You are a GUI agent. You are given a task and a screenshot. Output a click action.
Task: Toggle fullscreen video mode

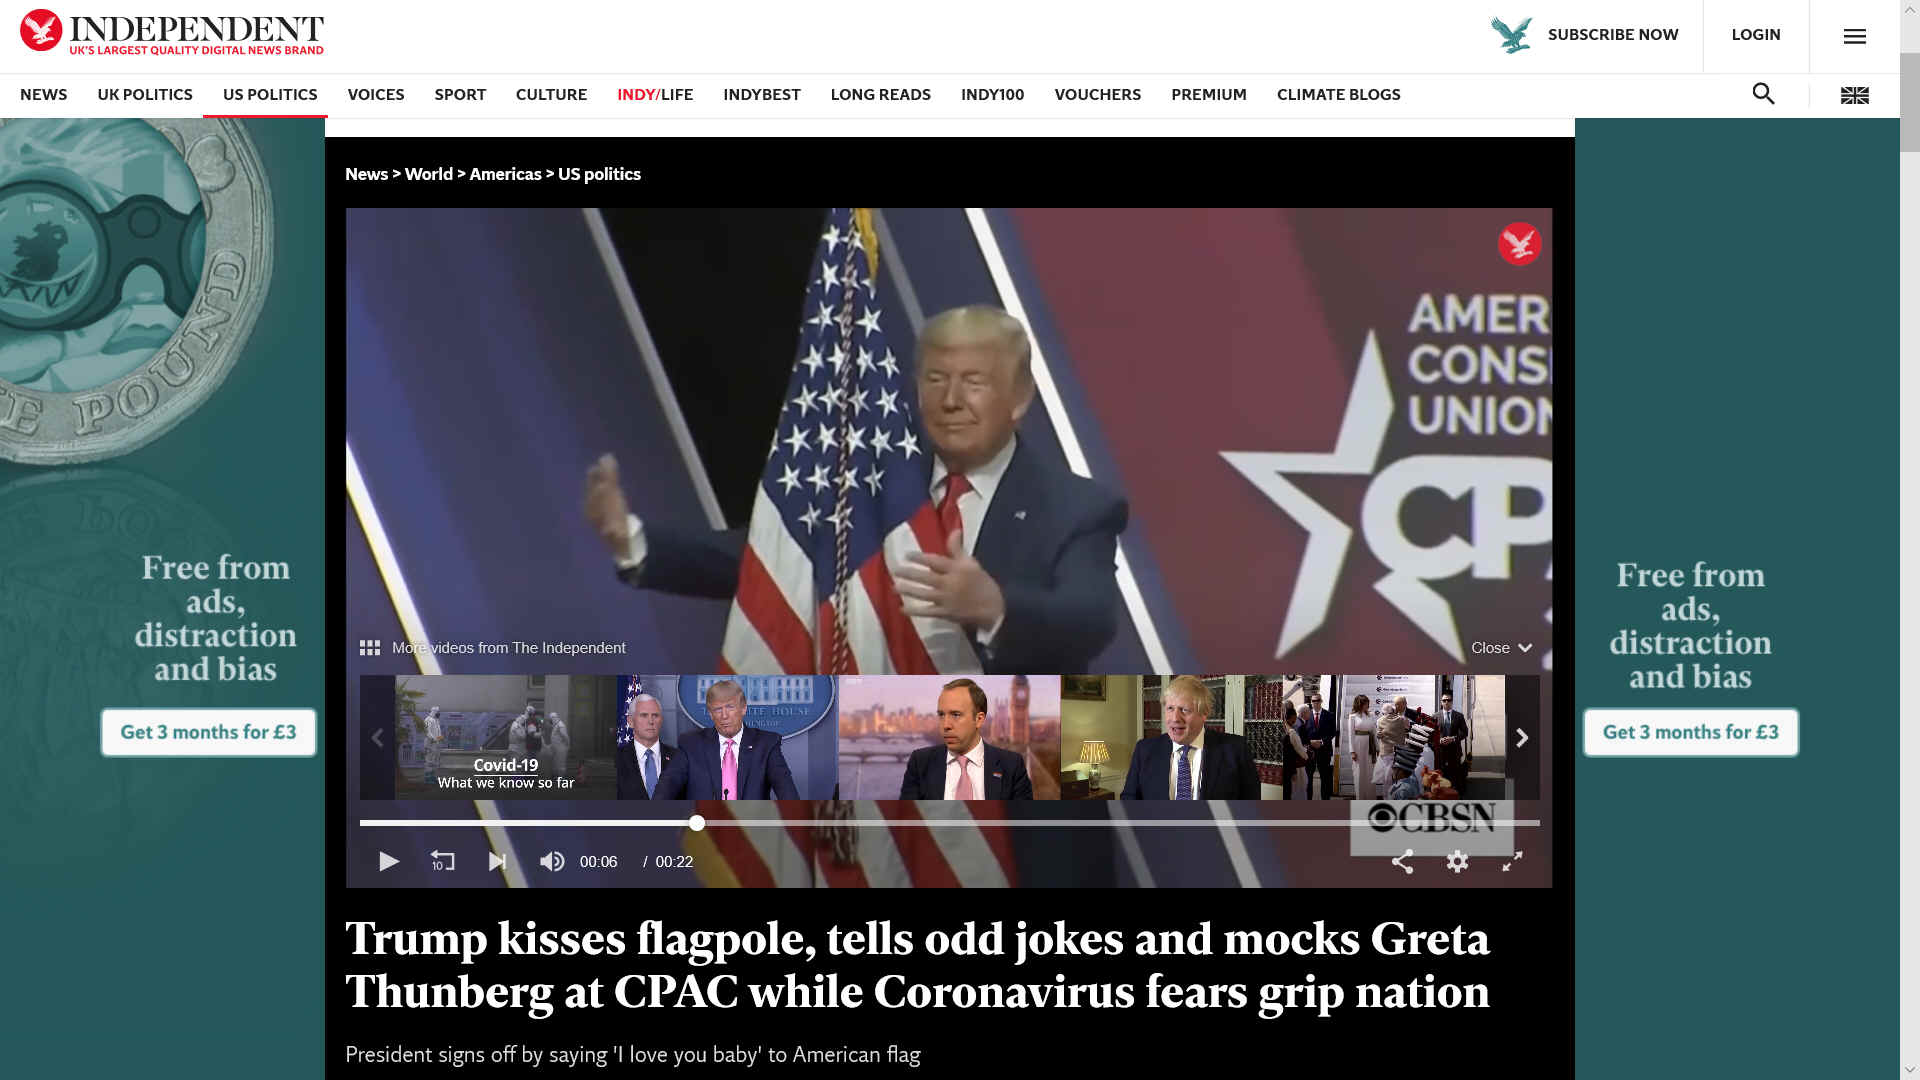1512,861
